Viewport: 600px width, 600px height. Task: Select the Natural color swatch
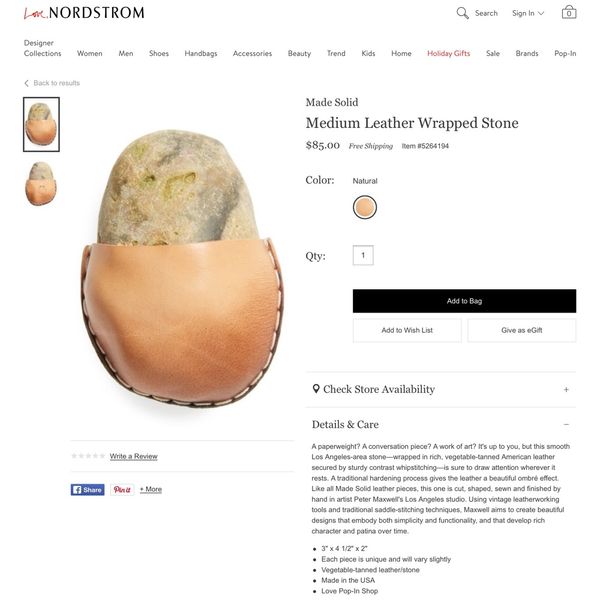click(x=365, y=207)
